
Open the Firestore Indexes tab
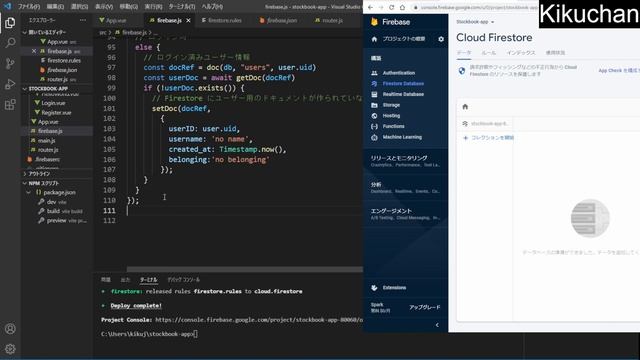pos(521,53)
